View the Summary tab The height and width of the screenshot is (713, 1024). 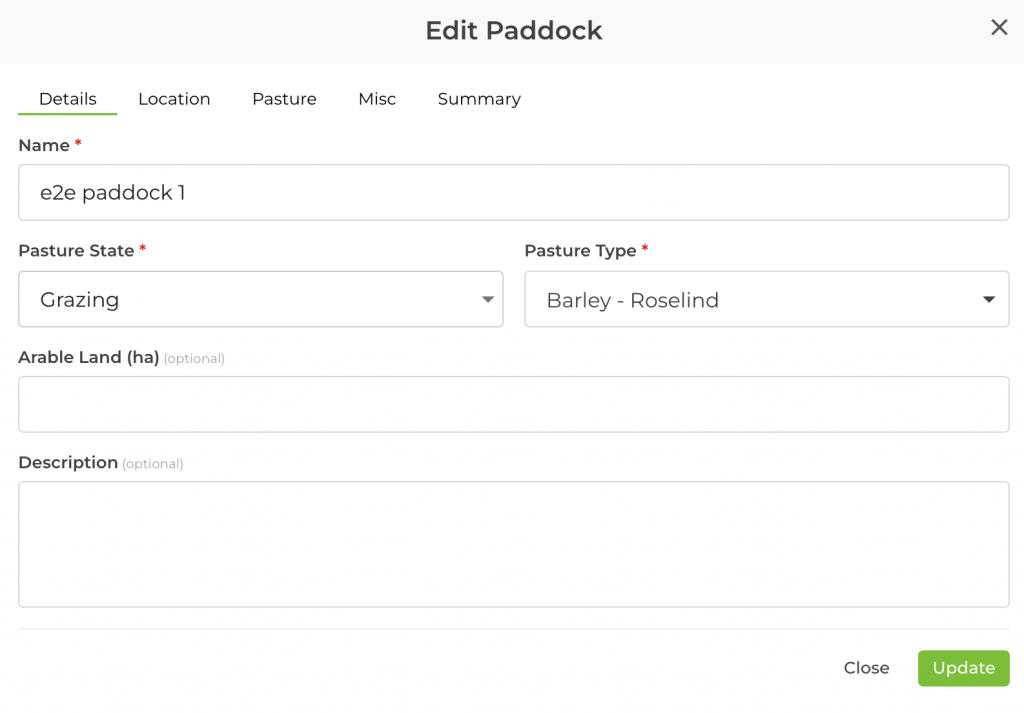[479, 99]
